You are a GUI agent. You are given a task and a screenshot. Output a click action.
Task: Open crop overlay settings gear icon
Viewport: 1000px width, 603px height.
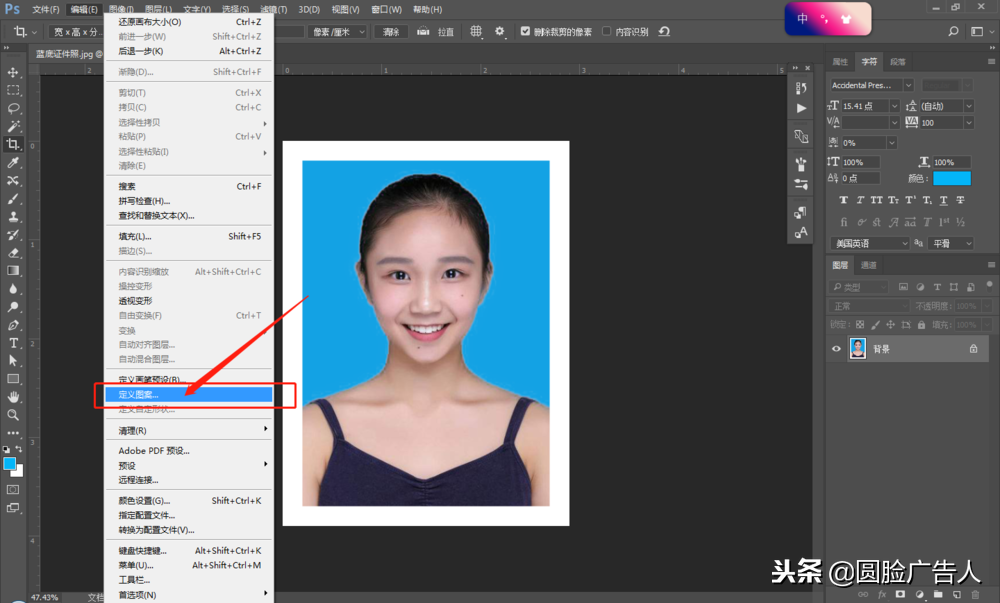(500, 31)
